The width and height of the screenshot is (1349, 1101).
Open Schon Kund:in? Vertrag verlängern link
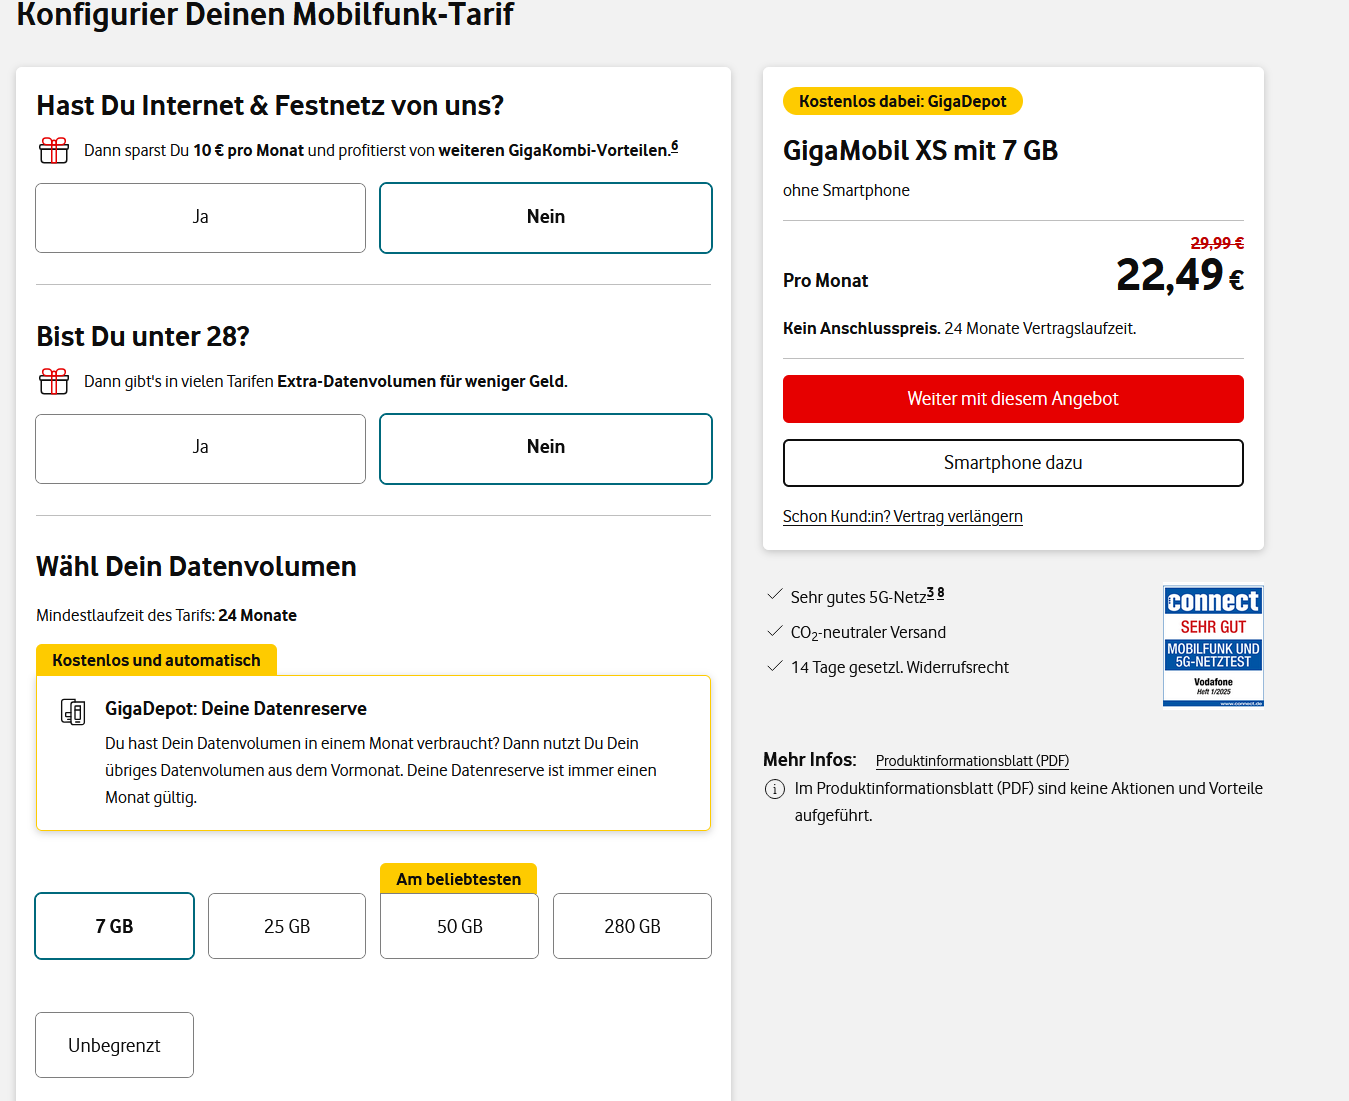point(903,516)
